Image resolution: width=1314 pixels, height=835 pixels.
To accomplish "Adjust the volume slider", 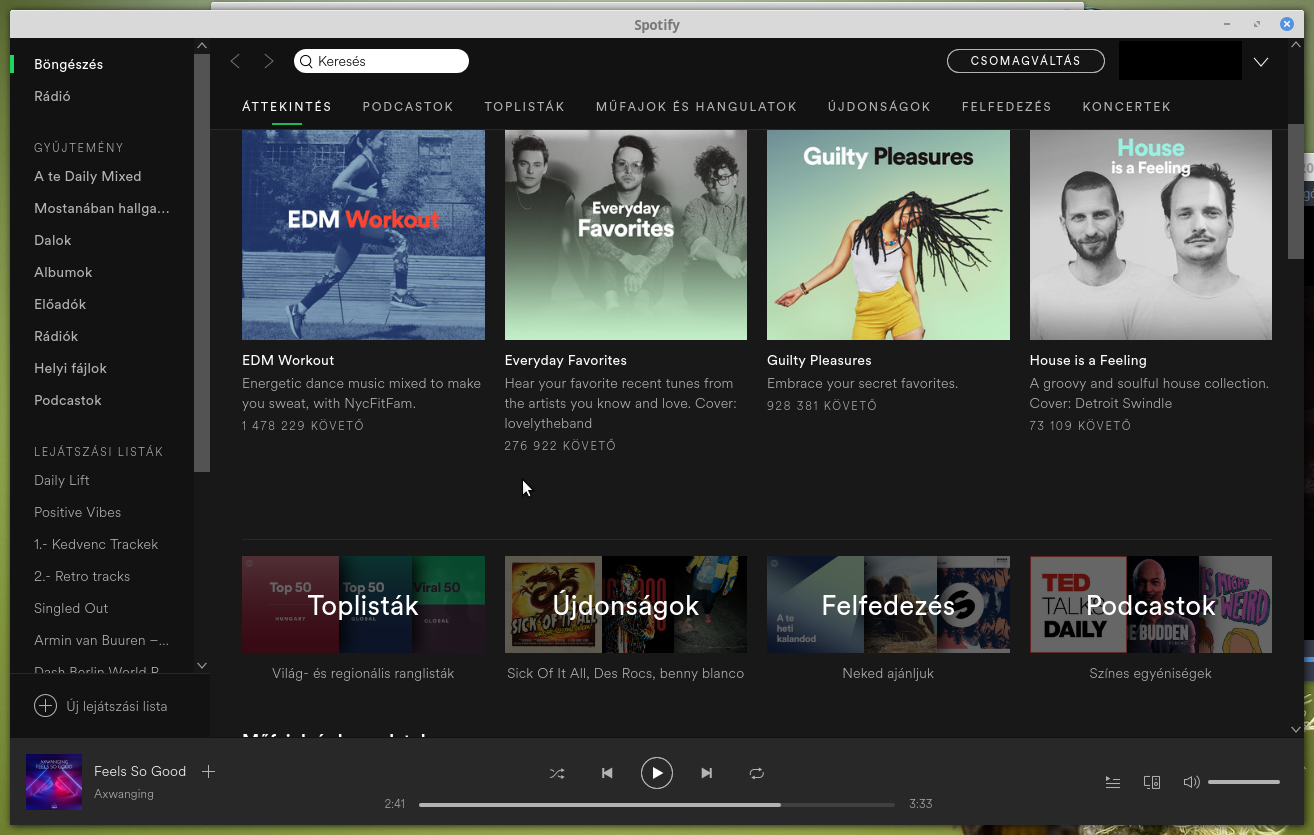I will 1244,782.
